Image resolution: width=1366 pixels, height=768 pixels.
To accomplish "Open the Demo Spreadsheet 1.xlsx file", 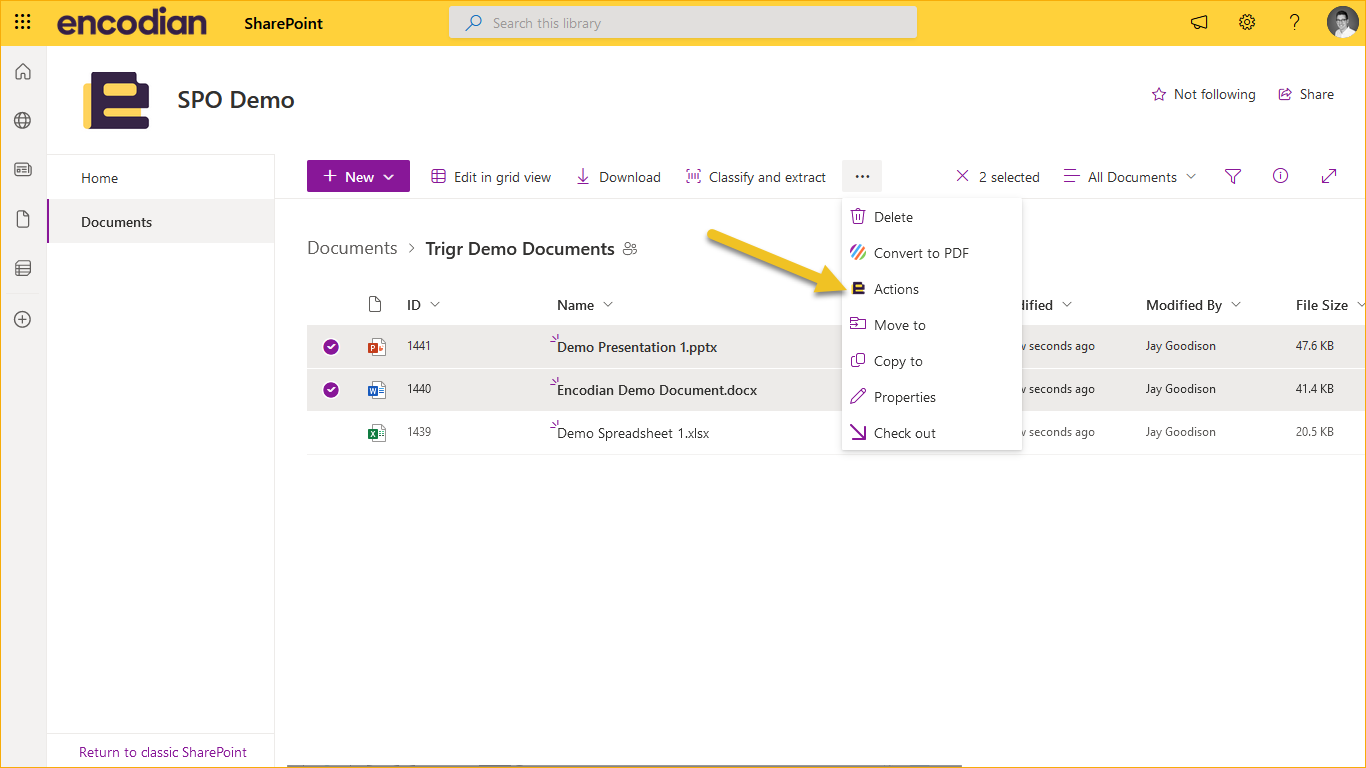I will pos(633,433).
